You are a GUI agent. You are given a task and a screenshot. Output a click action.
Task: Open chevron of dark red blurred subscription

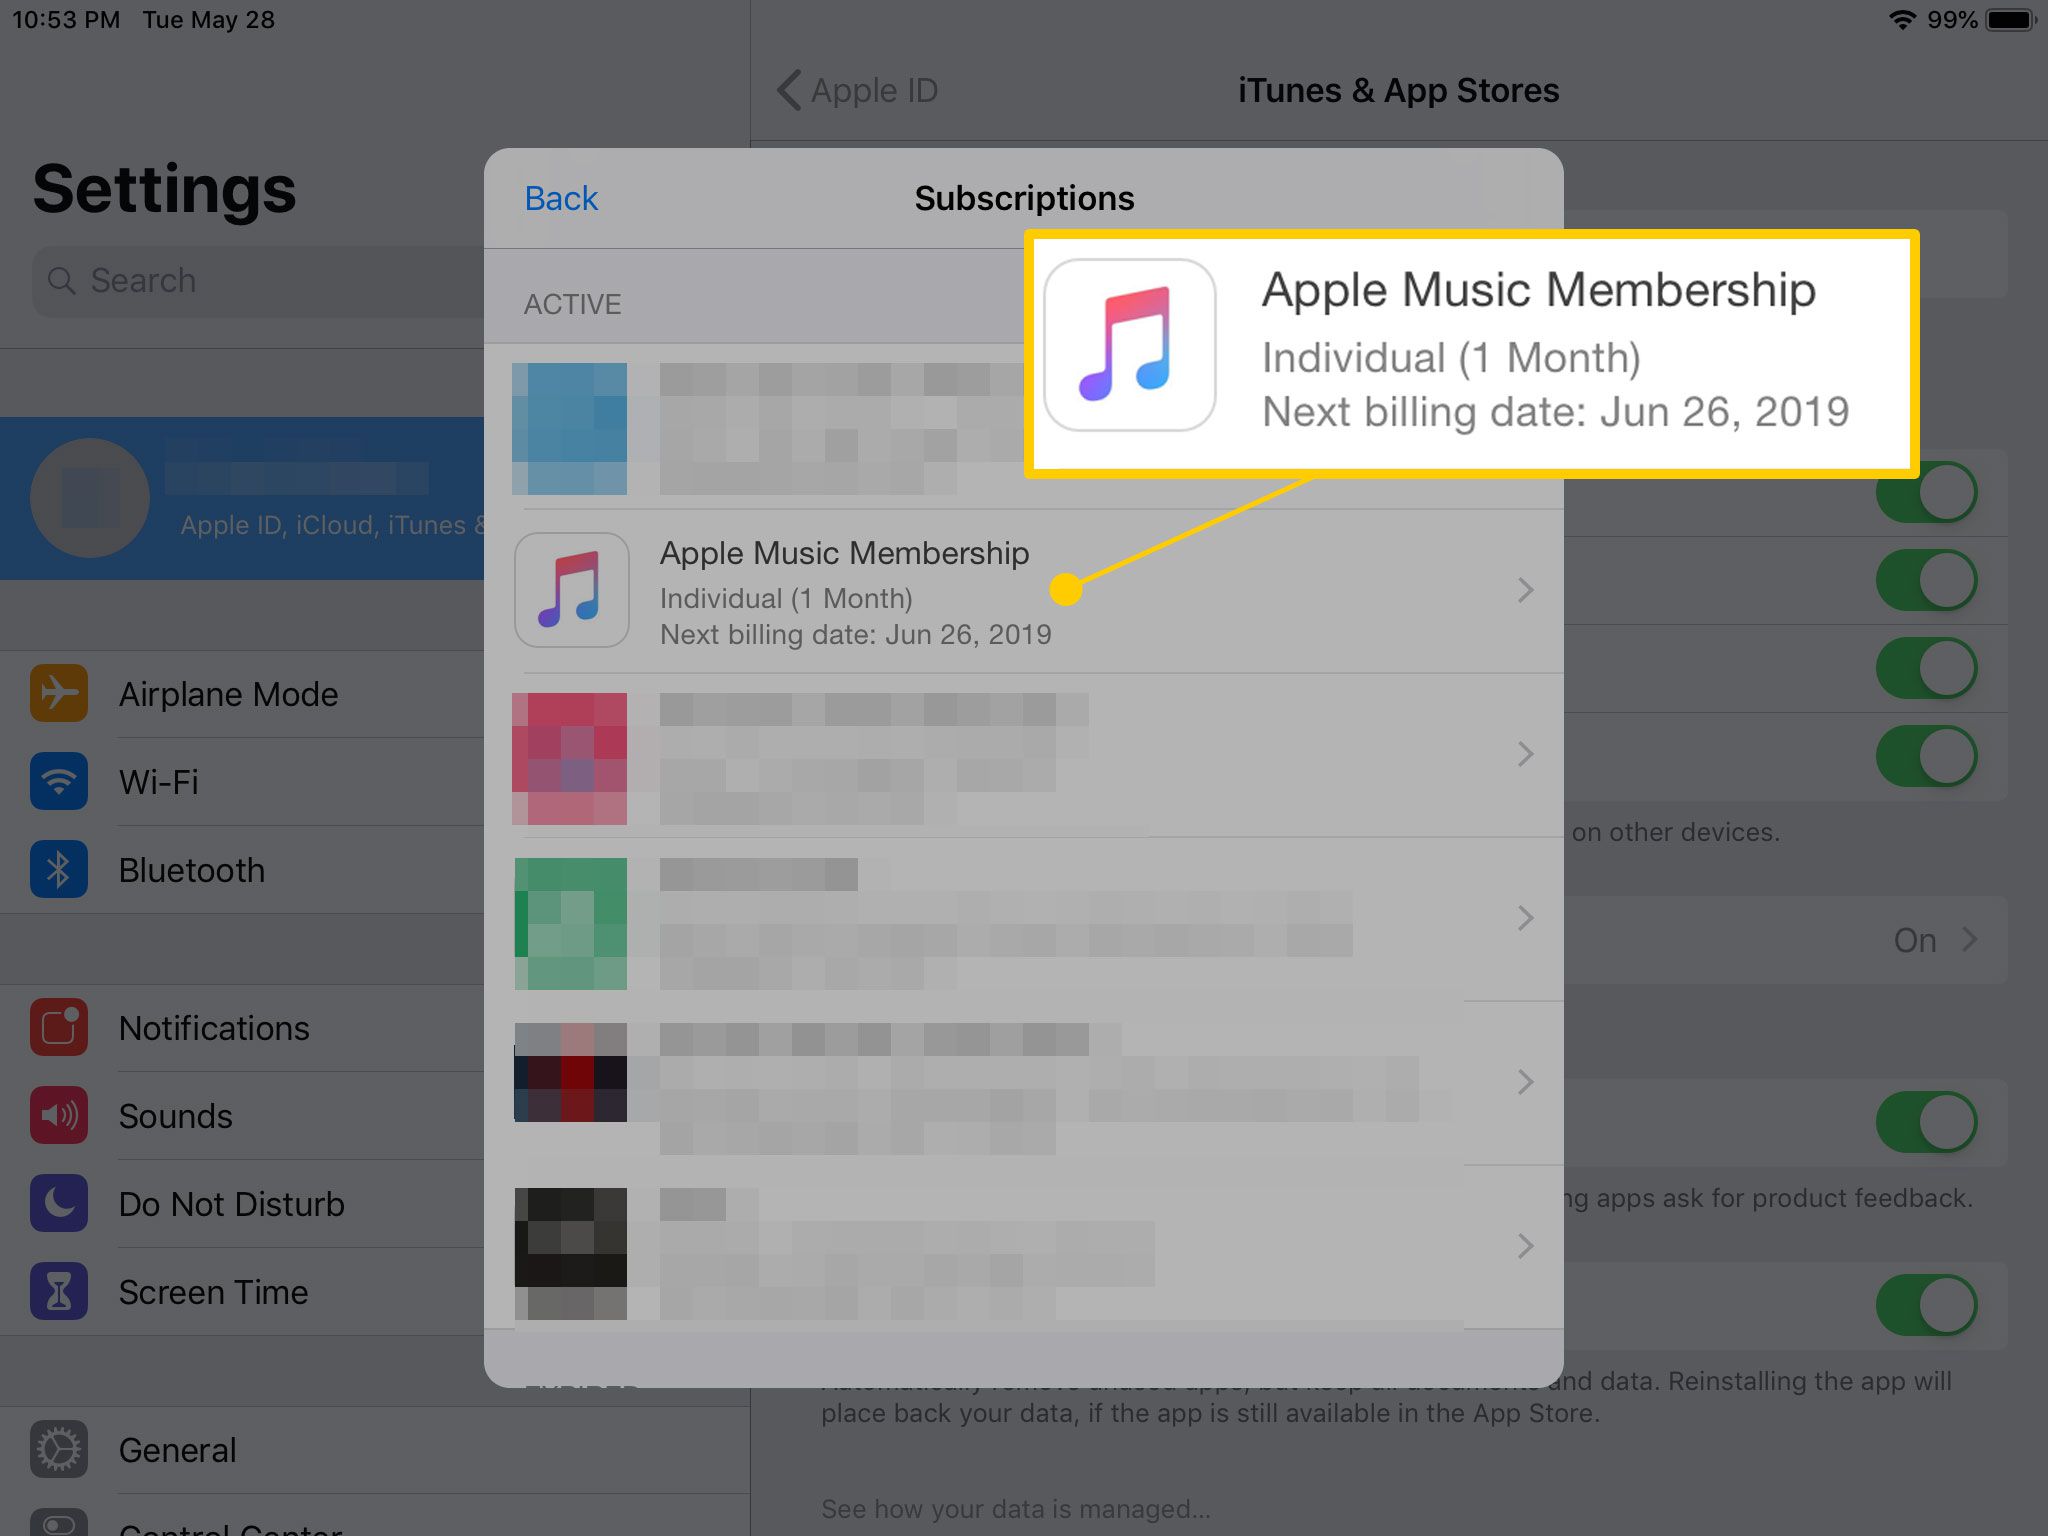pyautogui.click(x=1525, y=1082)
